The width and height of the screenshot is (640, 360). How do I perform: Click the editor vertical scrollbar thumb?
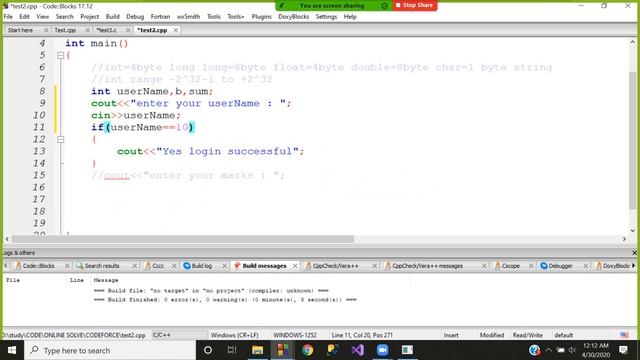pos(632,141)
